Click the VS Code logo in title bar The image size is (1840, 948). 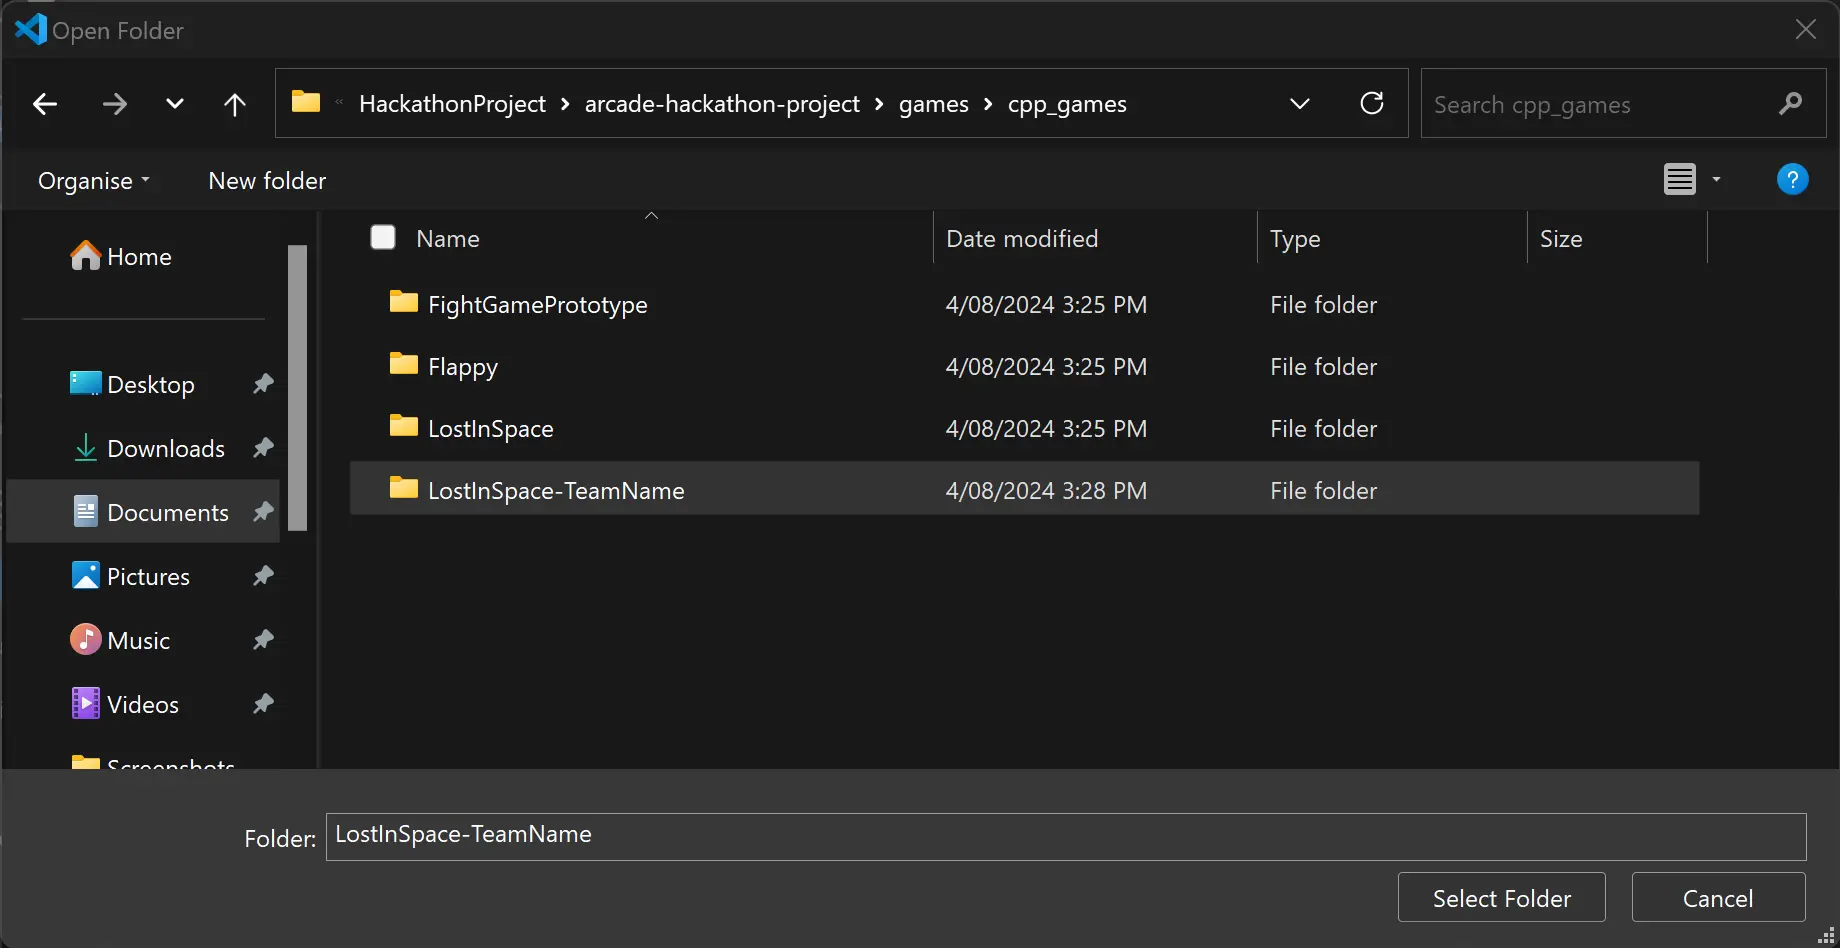tap(30, 29)
